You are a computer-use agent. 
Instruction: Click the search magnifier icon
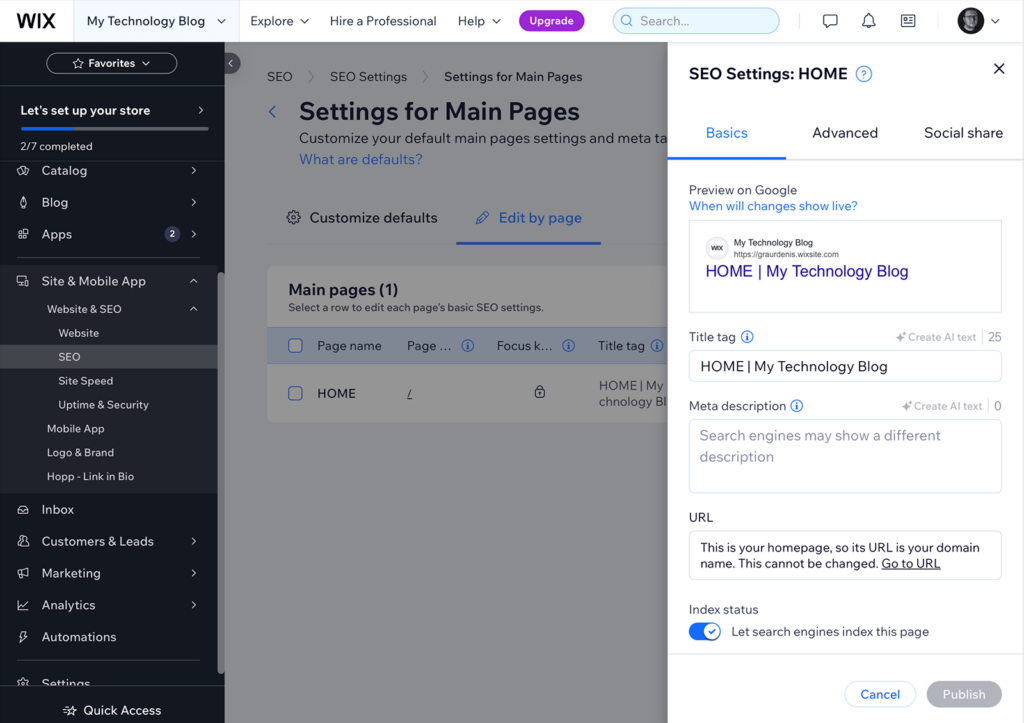pos(626,21)
